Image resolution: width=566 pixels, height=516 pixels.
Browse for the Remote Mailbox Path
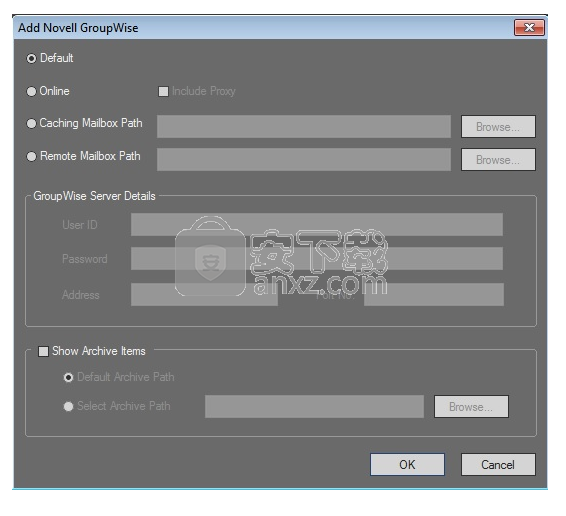click(x=498, y=159)
